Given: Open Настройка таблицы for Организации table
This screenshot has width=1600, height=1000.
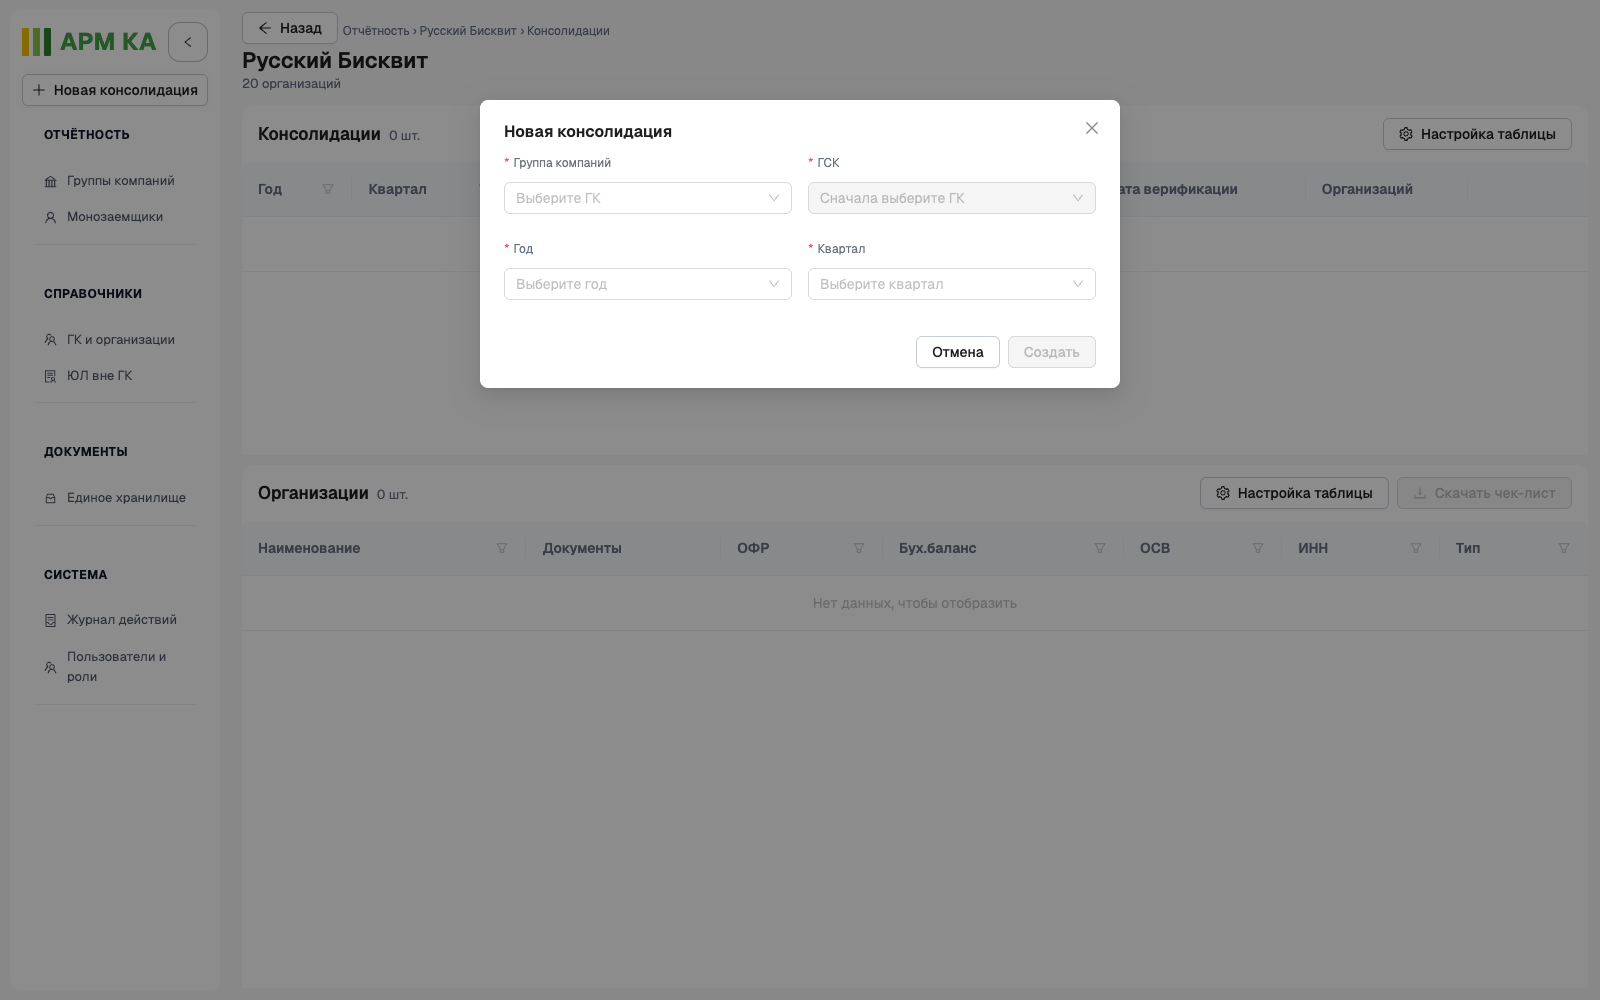Looking at the screenshot, I should [x=1294, y=493].
